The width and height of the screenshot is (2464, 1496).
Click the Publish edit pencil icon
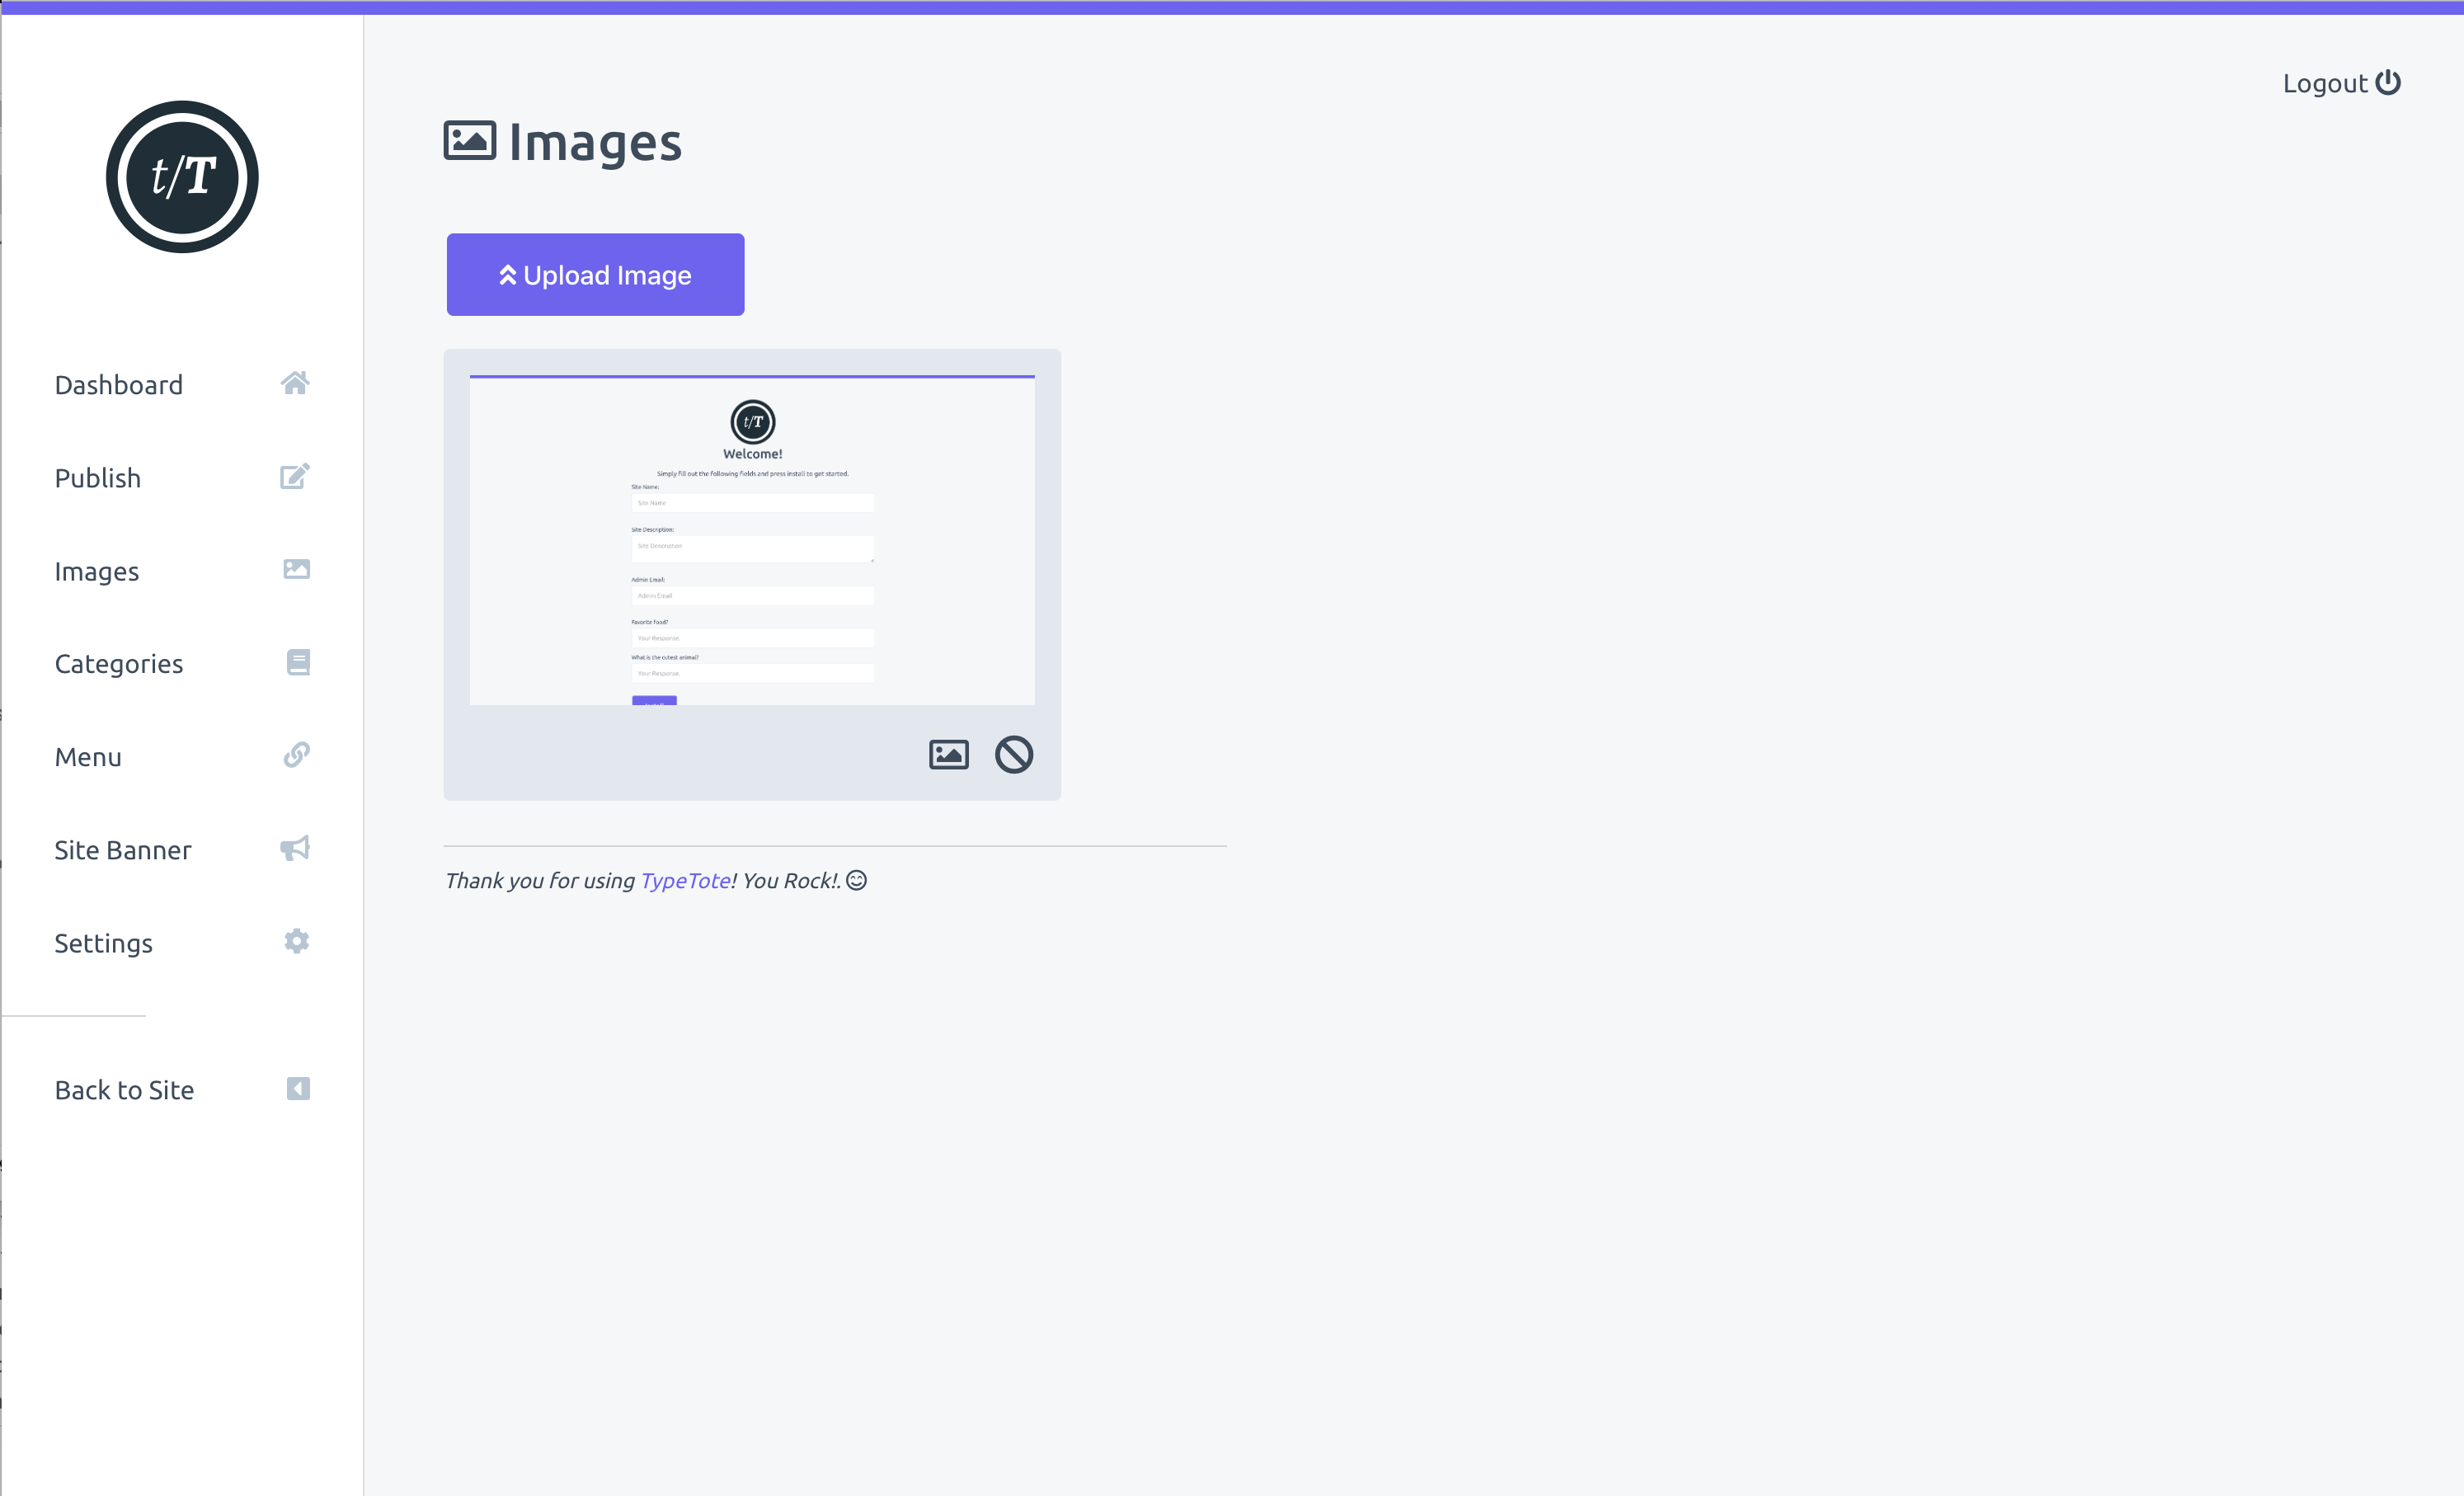[295, 477]
